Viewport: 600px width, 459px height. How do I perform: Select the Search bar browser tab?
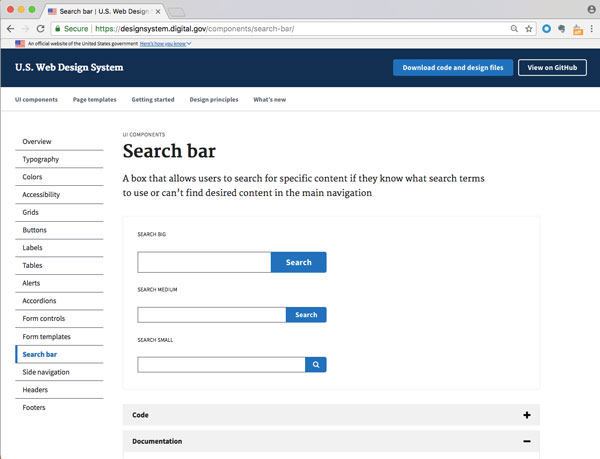[104, 11]
